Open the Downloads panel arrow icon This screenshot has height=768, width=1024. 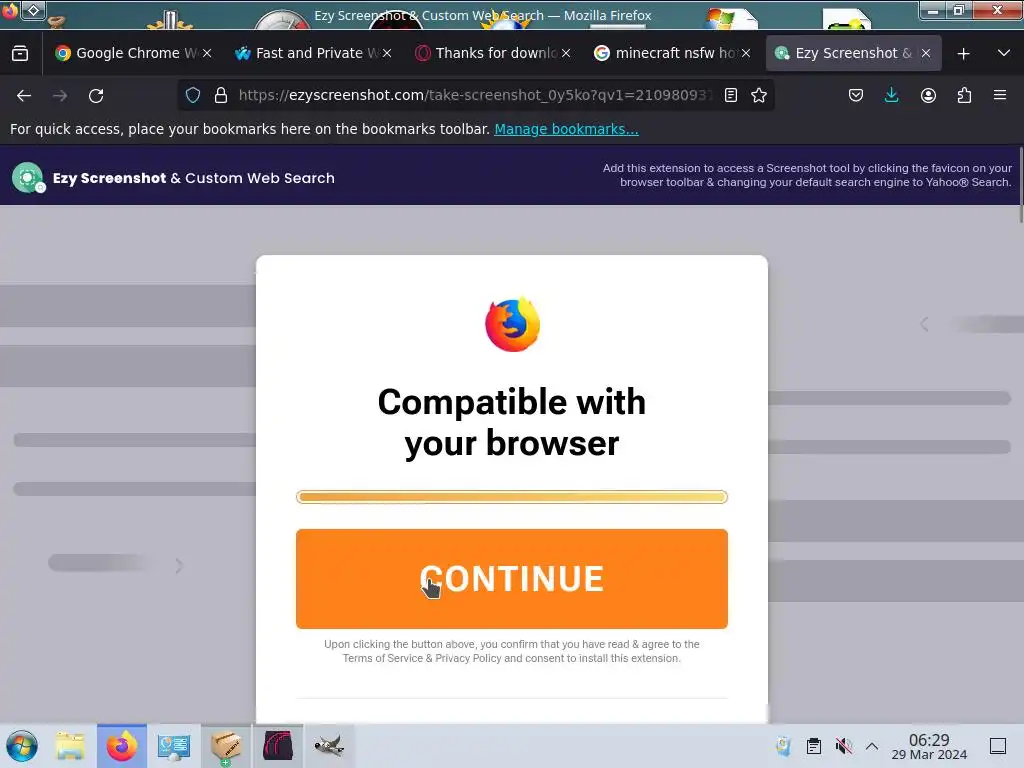pos(891,95)
